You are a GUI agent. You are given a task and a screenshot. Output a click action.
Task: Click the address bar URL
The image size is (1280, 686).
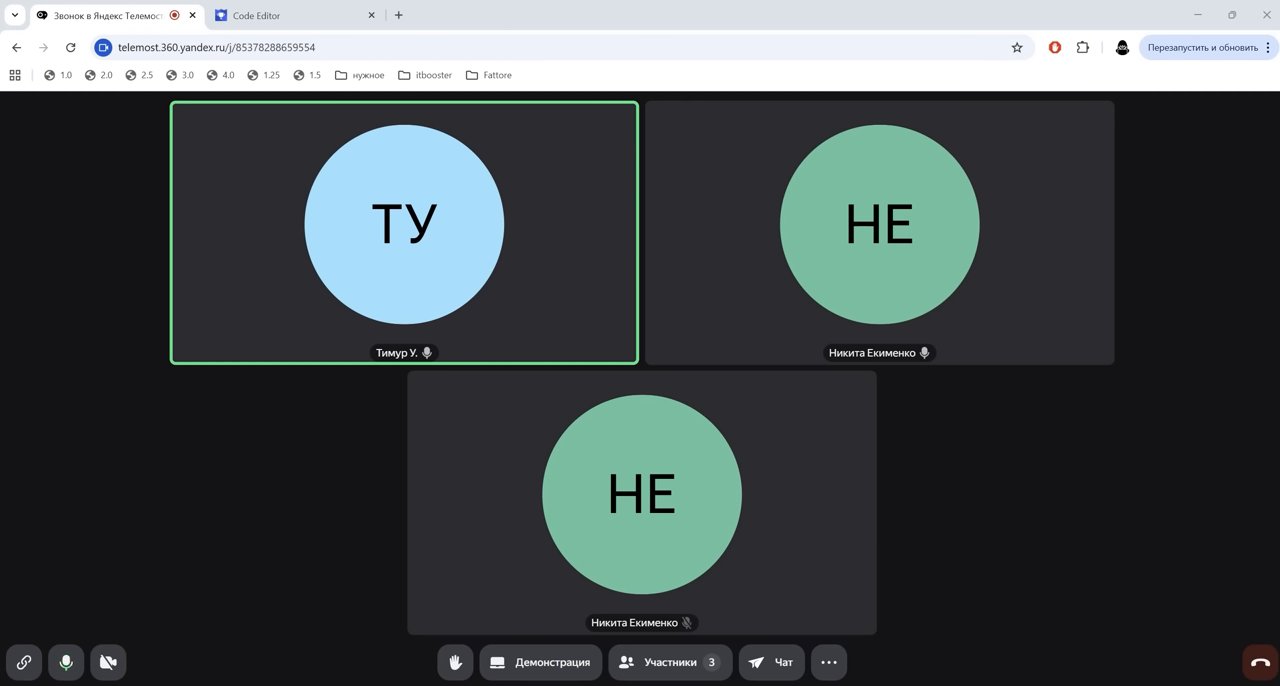(217, 47)
